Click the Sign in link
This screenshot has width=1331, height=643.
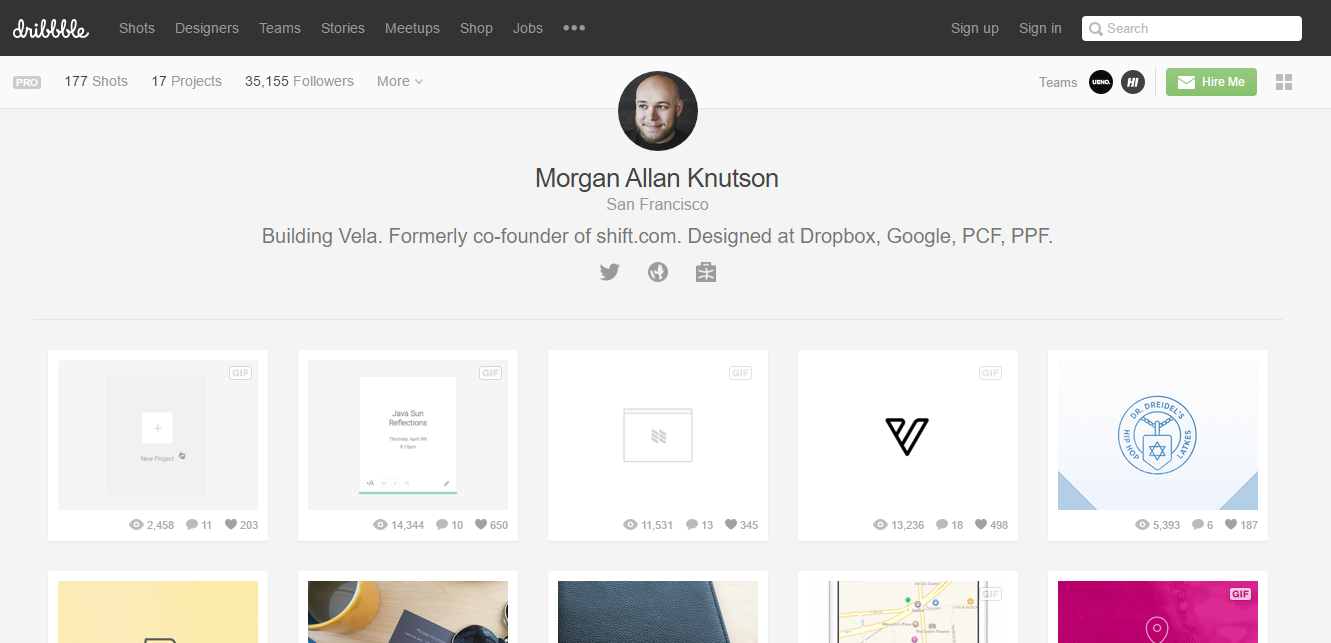(x=1040, y=28)
